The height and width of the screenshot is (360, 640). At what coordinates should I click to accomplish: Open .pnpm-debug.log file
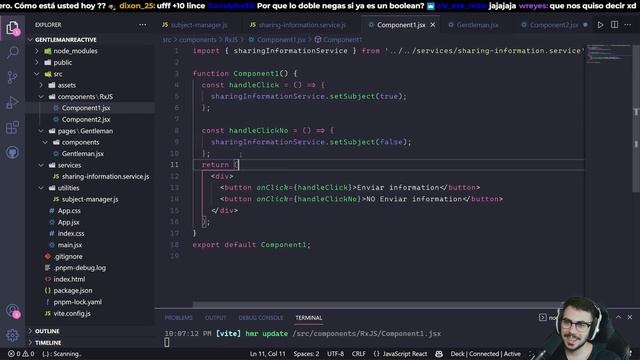pos(80,268)
